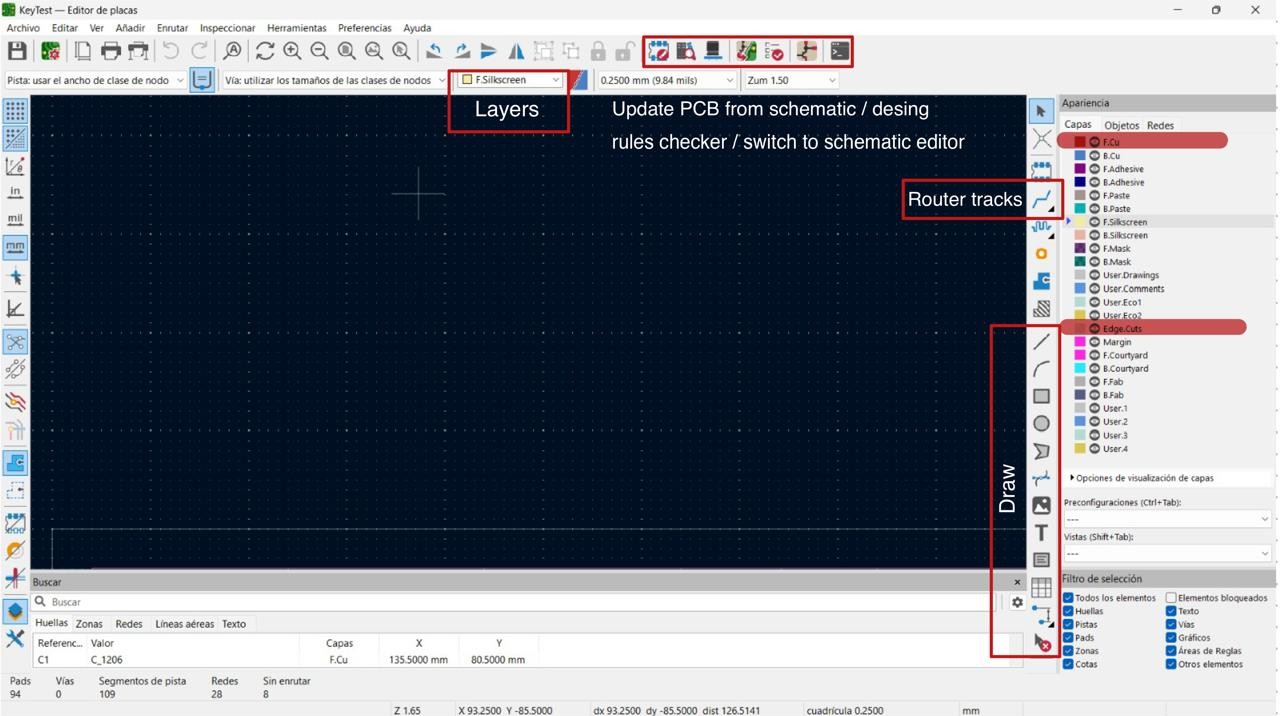Toggle grid display in left toolbar

tap(15, 111)
